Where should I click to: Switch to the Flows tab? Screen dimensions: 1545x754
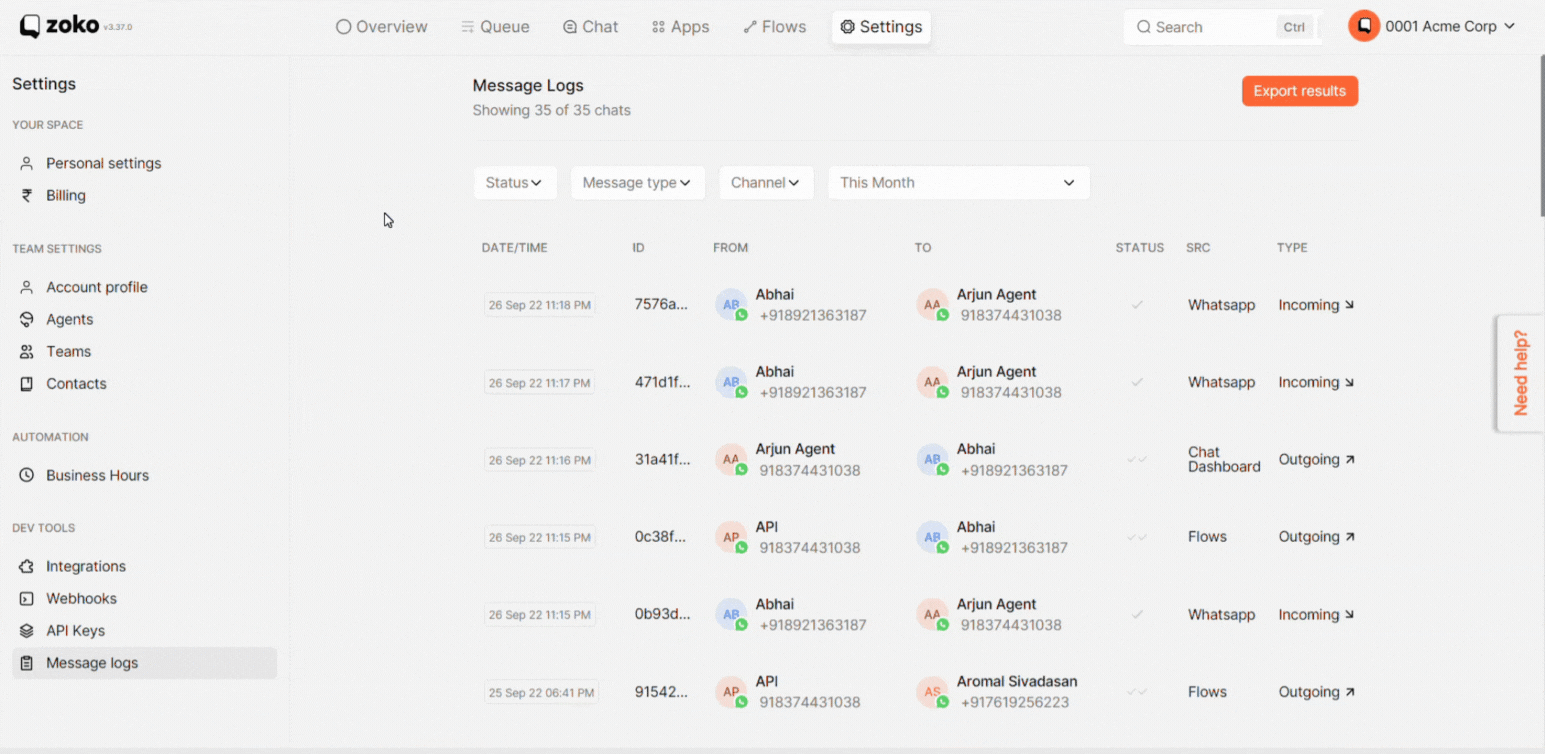point(775,27)
